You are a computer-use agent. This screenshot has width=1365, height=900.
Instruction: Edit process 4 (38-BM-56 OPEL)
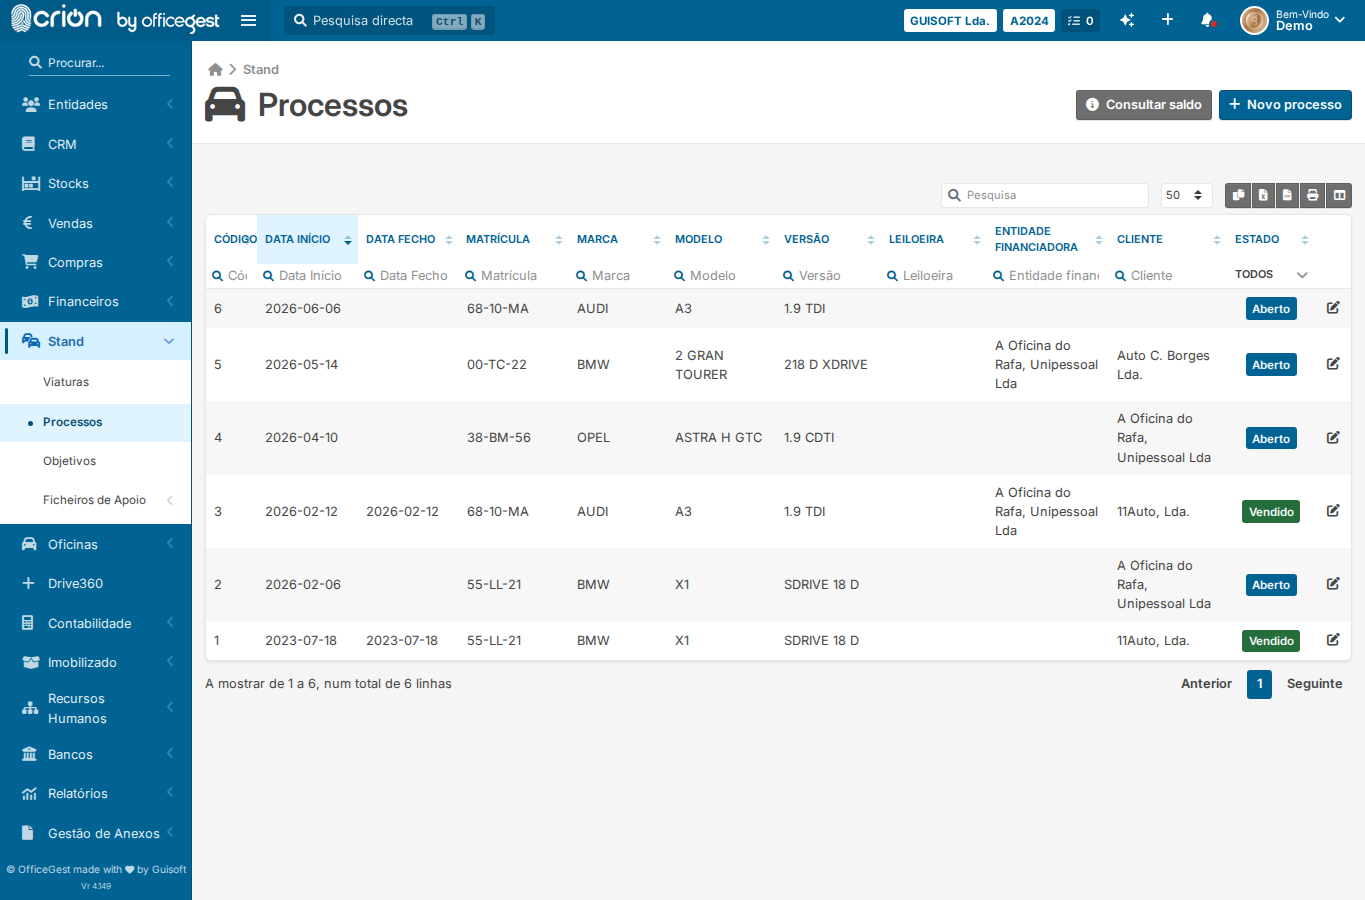click(x=1333, y=437)
